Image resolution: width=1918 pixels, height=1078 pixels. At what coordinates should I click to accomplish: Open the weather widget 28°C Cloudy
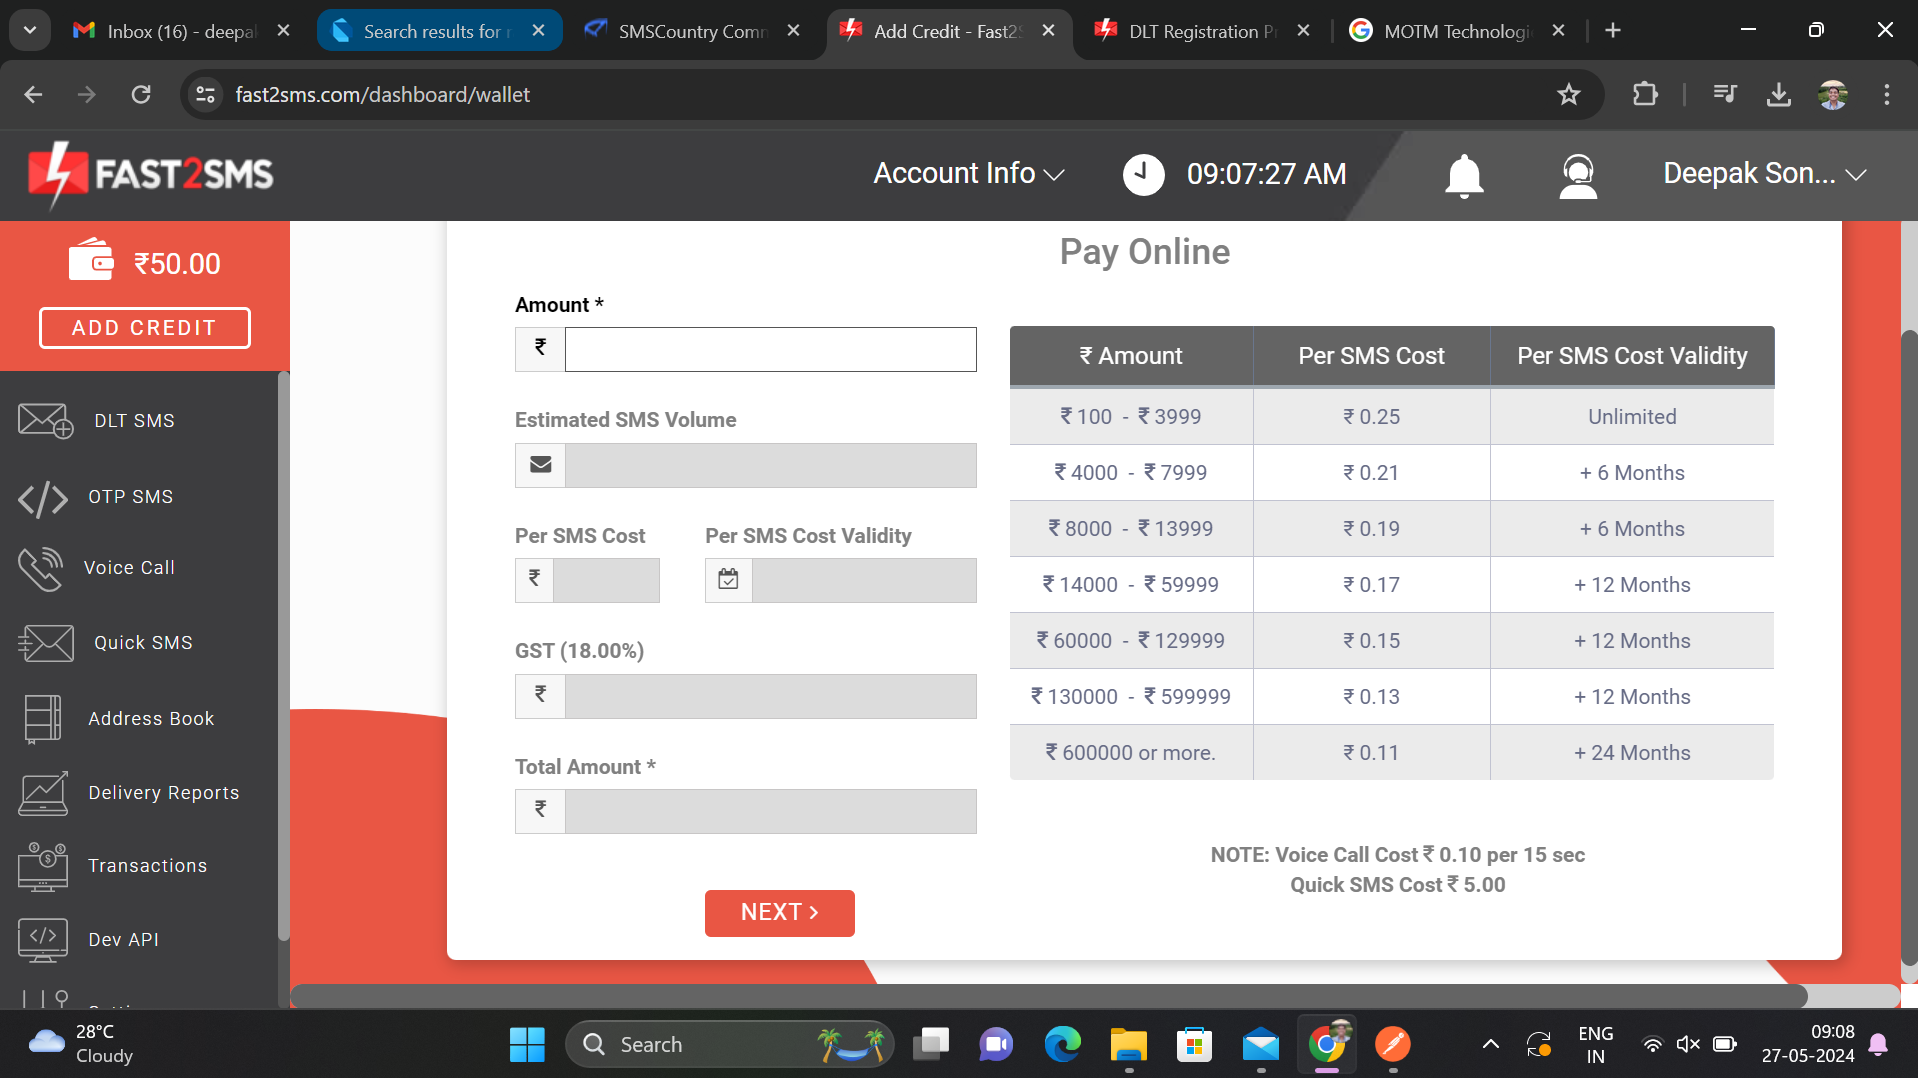tap(82, 1045)
